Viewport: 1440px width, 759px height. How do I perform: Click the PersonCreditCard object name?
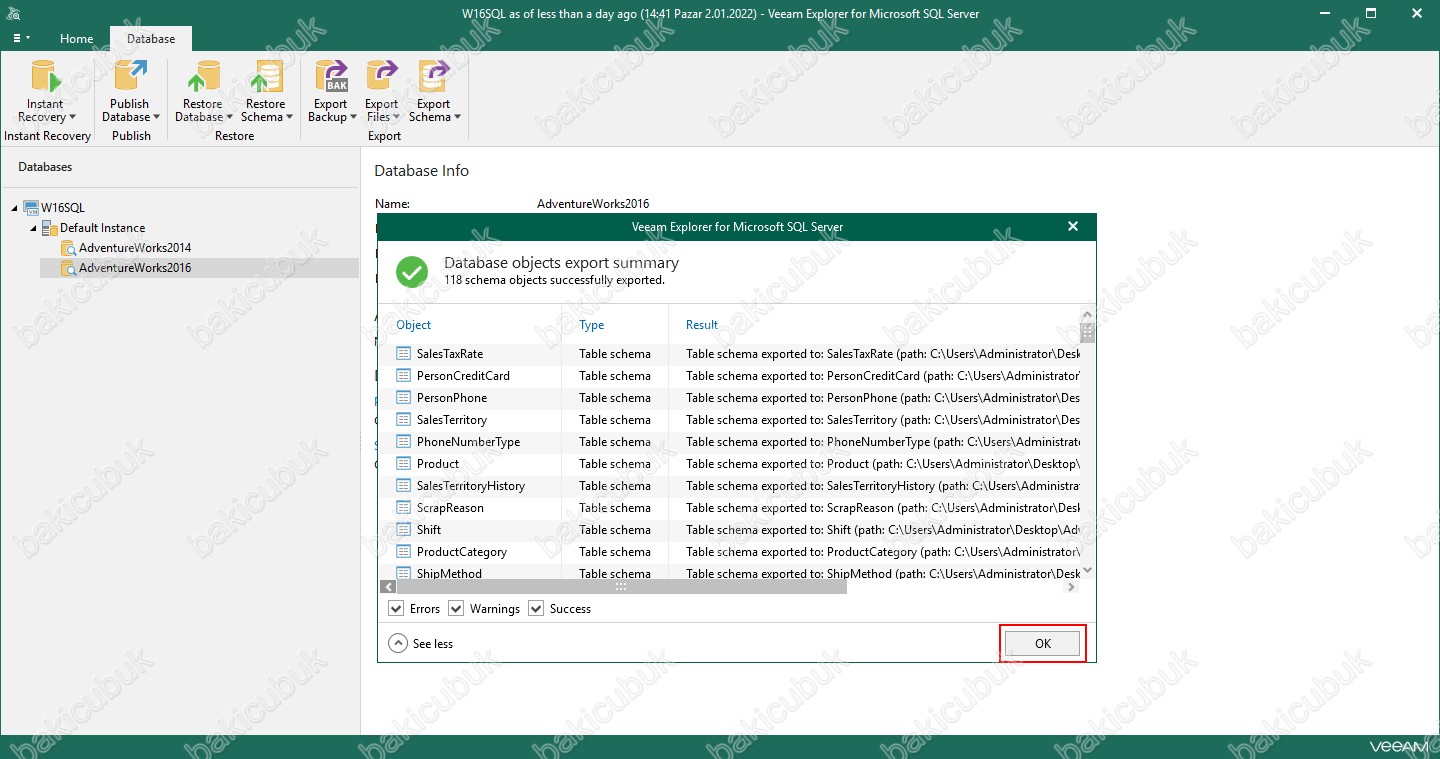coord(463,376)
